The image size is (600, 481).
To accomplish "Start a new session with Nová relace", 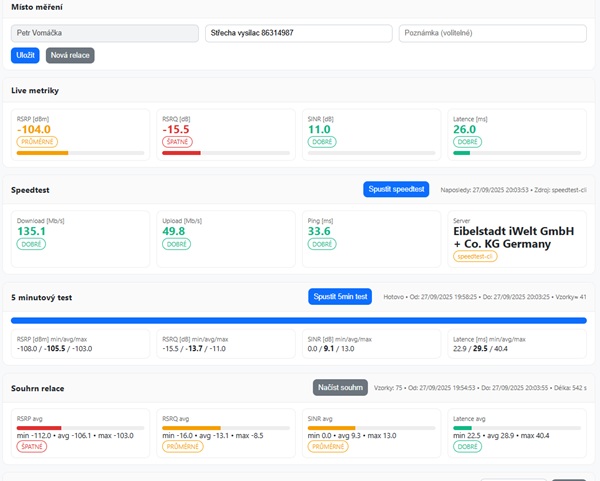I will pyautogui.click(x=70, y=56).
